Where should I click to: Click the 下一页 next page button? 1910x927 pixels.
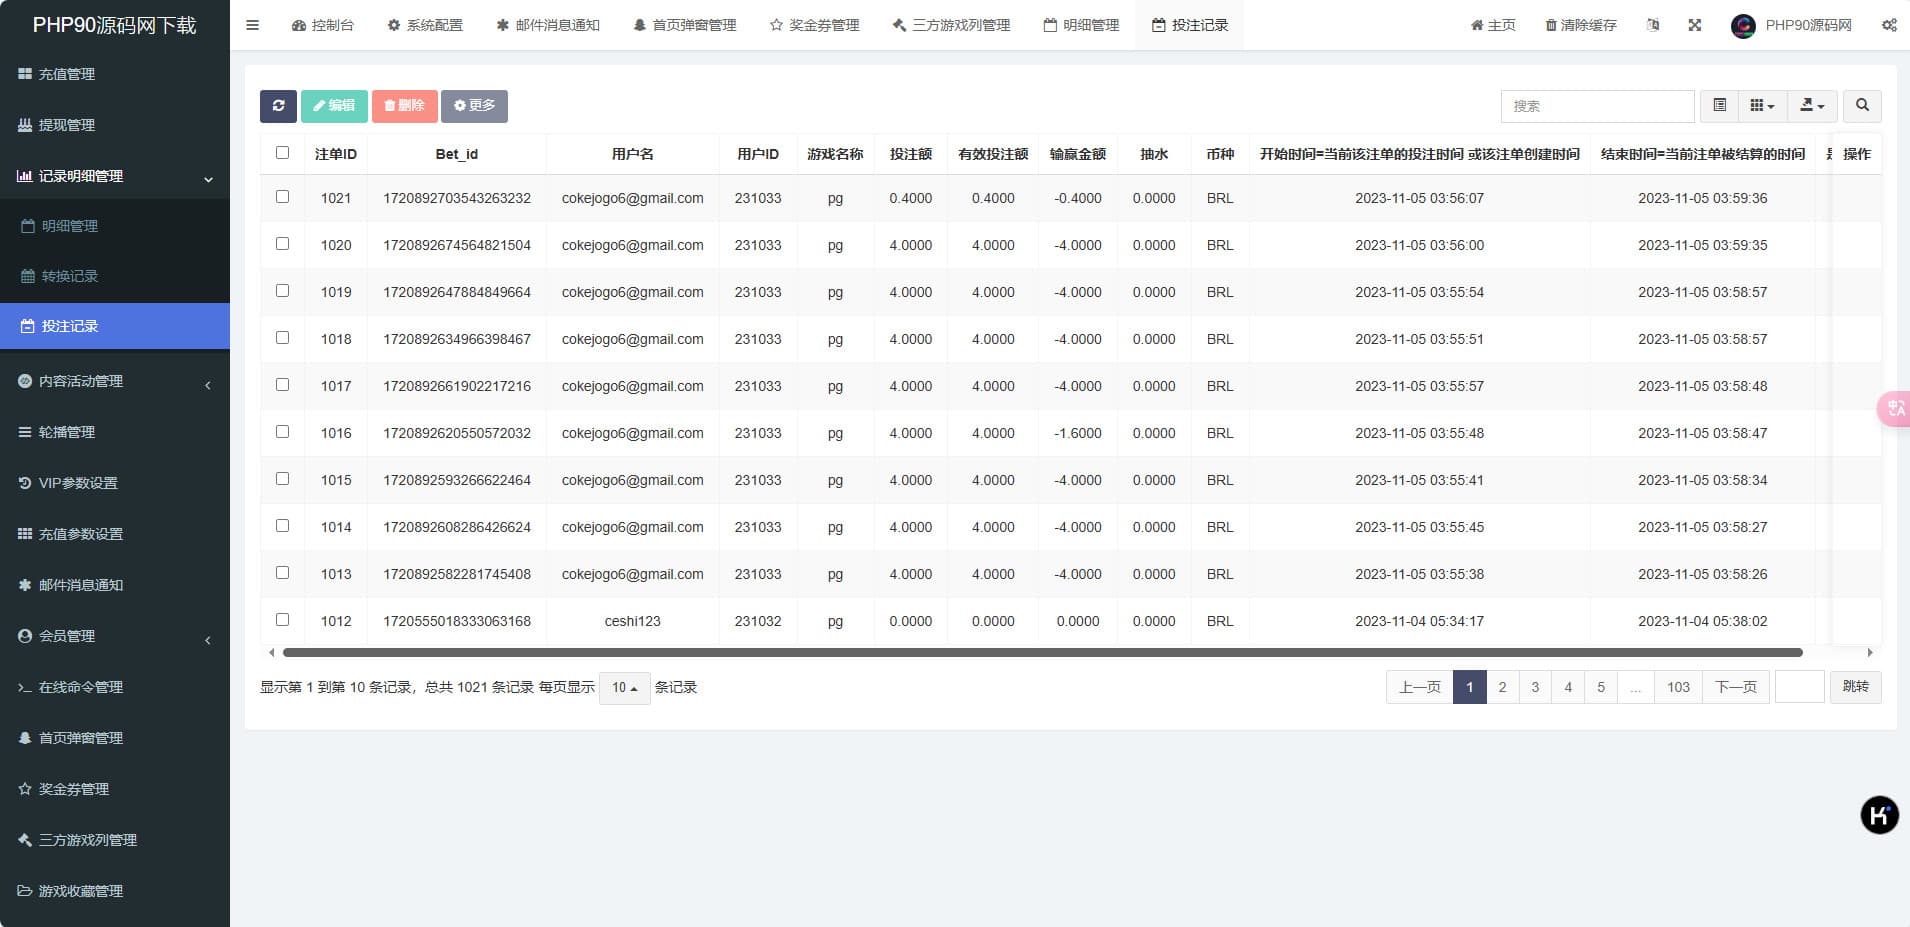coord(1735,687)
